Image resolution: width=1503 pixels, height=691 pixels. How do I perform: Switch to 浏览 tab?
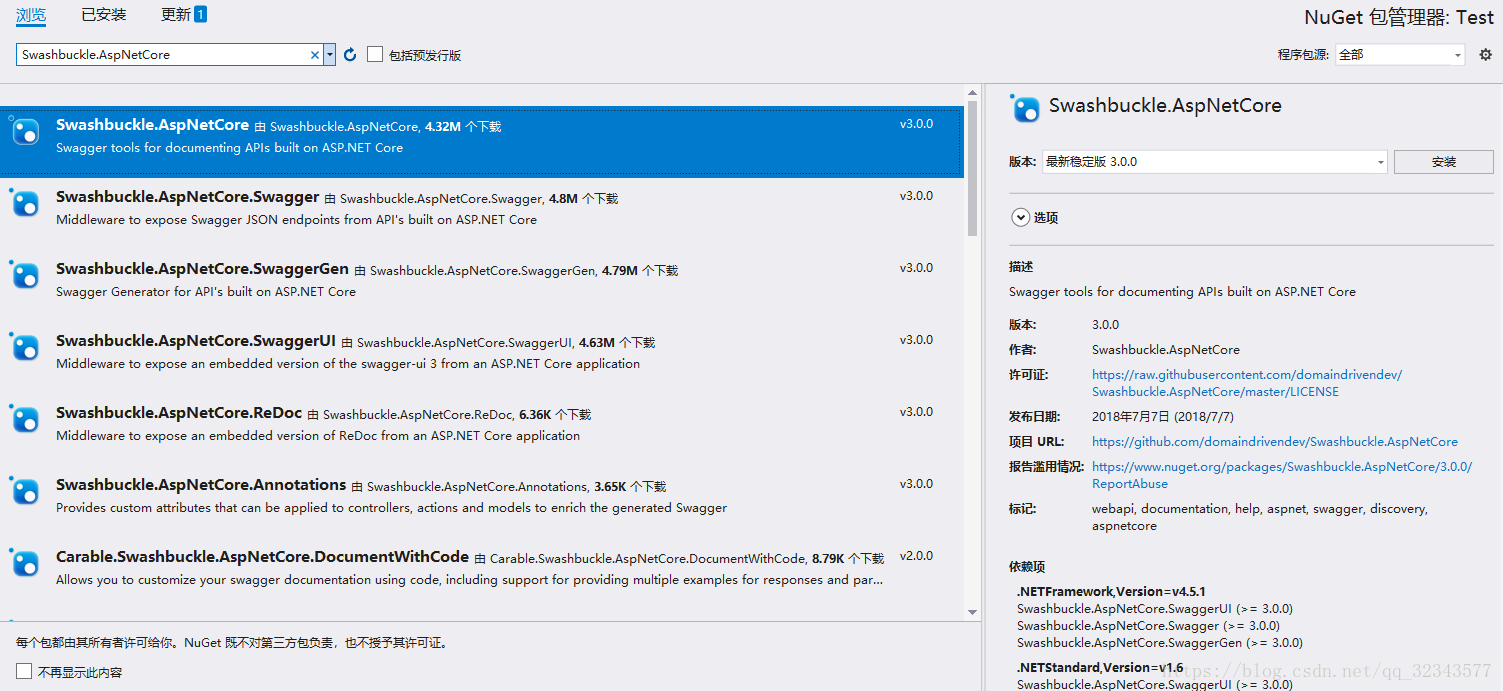pyautogui.click(x=31, y=15)
